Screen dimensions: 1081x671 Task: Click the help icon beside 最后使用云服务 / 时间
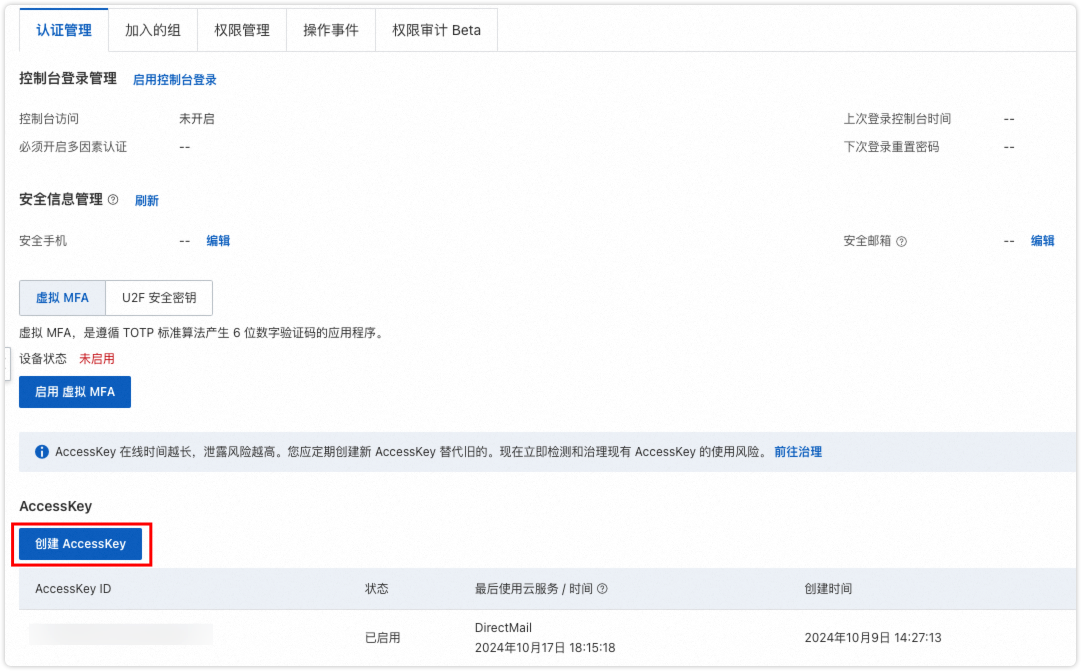tap(602, 589)
